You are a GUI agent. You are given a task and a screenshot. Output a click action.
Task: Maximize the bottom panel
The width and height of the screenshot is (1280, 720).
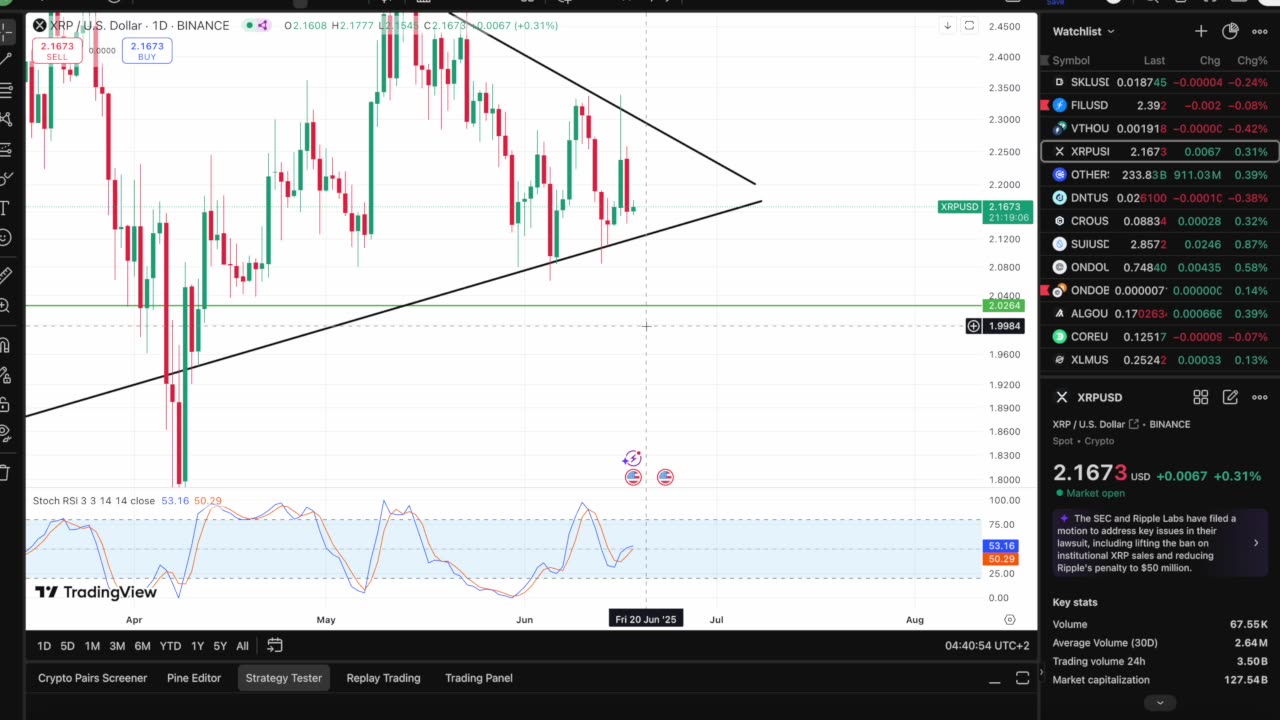(x=1022, y=678)
